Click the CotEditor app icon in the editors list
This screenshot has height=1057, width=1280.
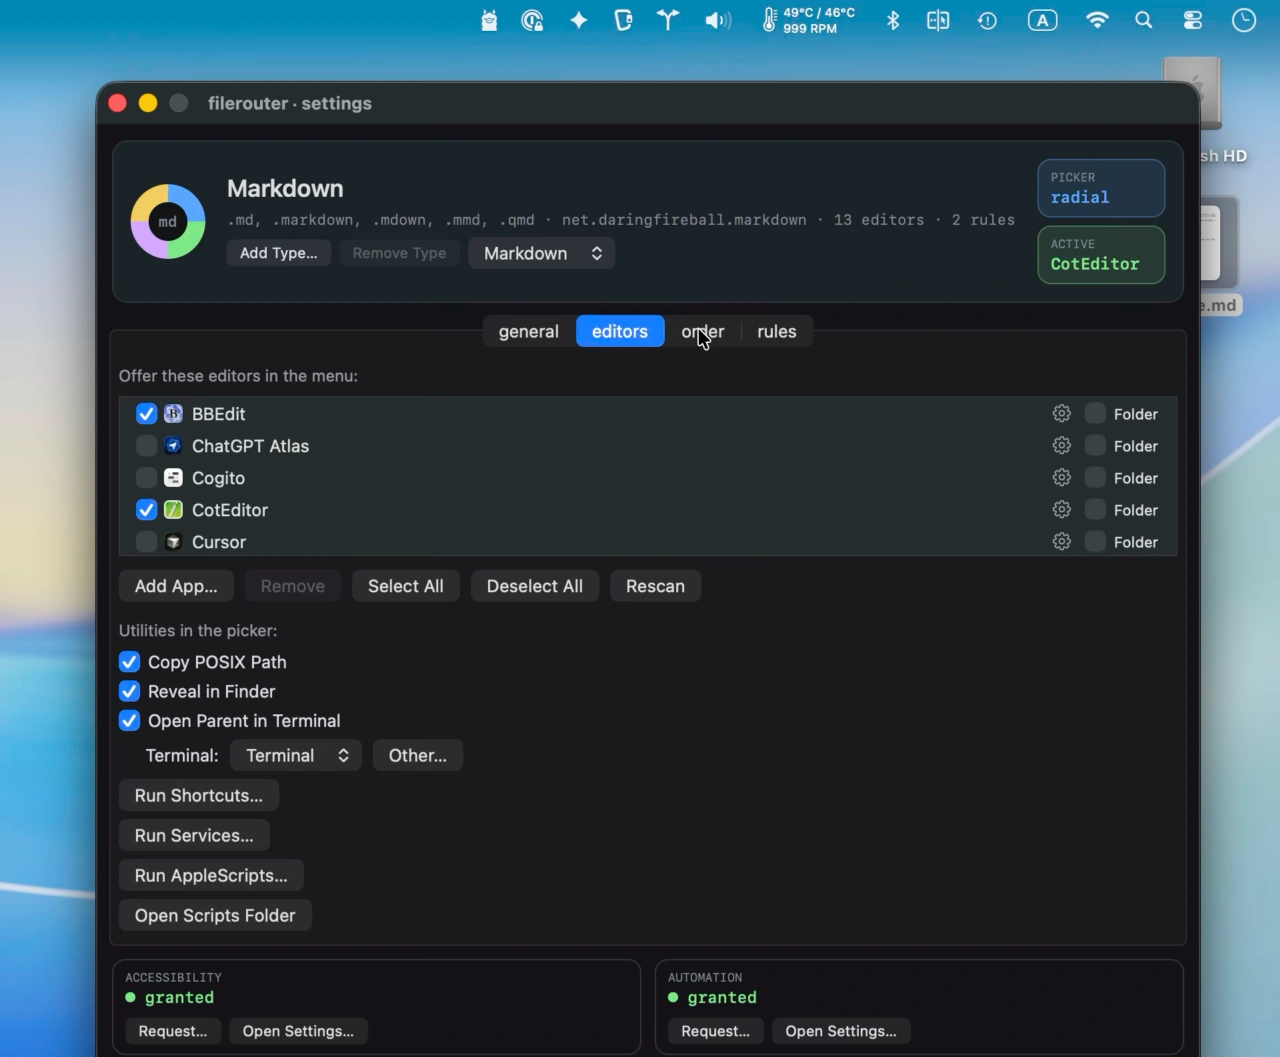(x=173, y=510)
